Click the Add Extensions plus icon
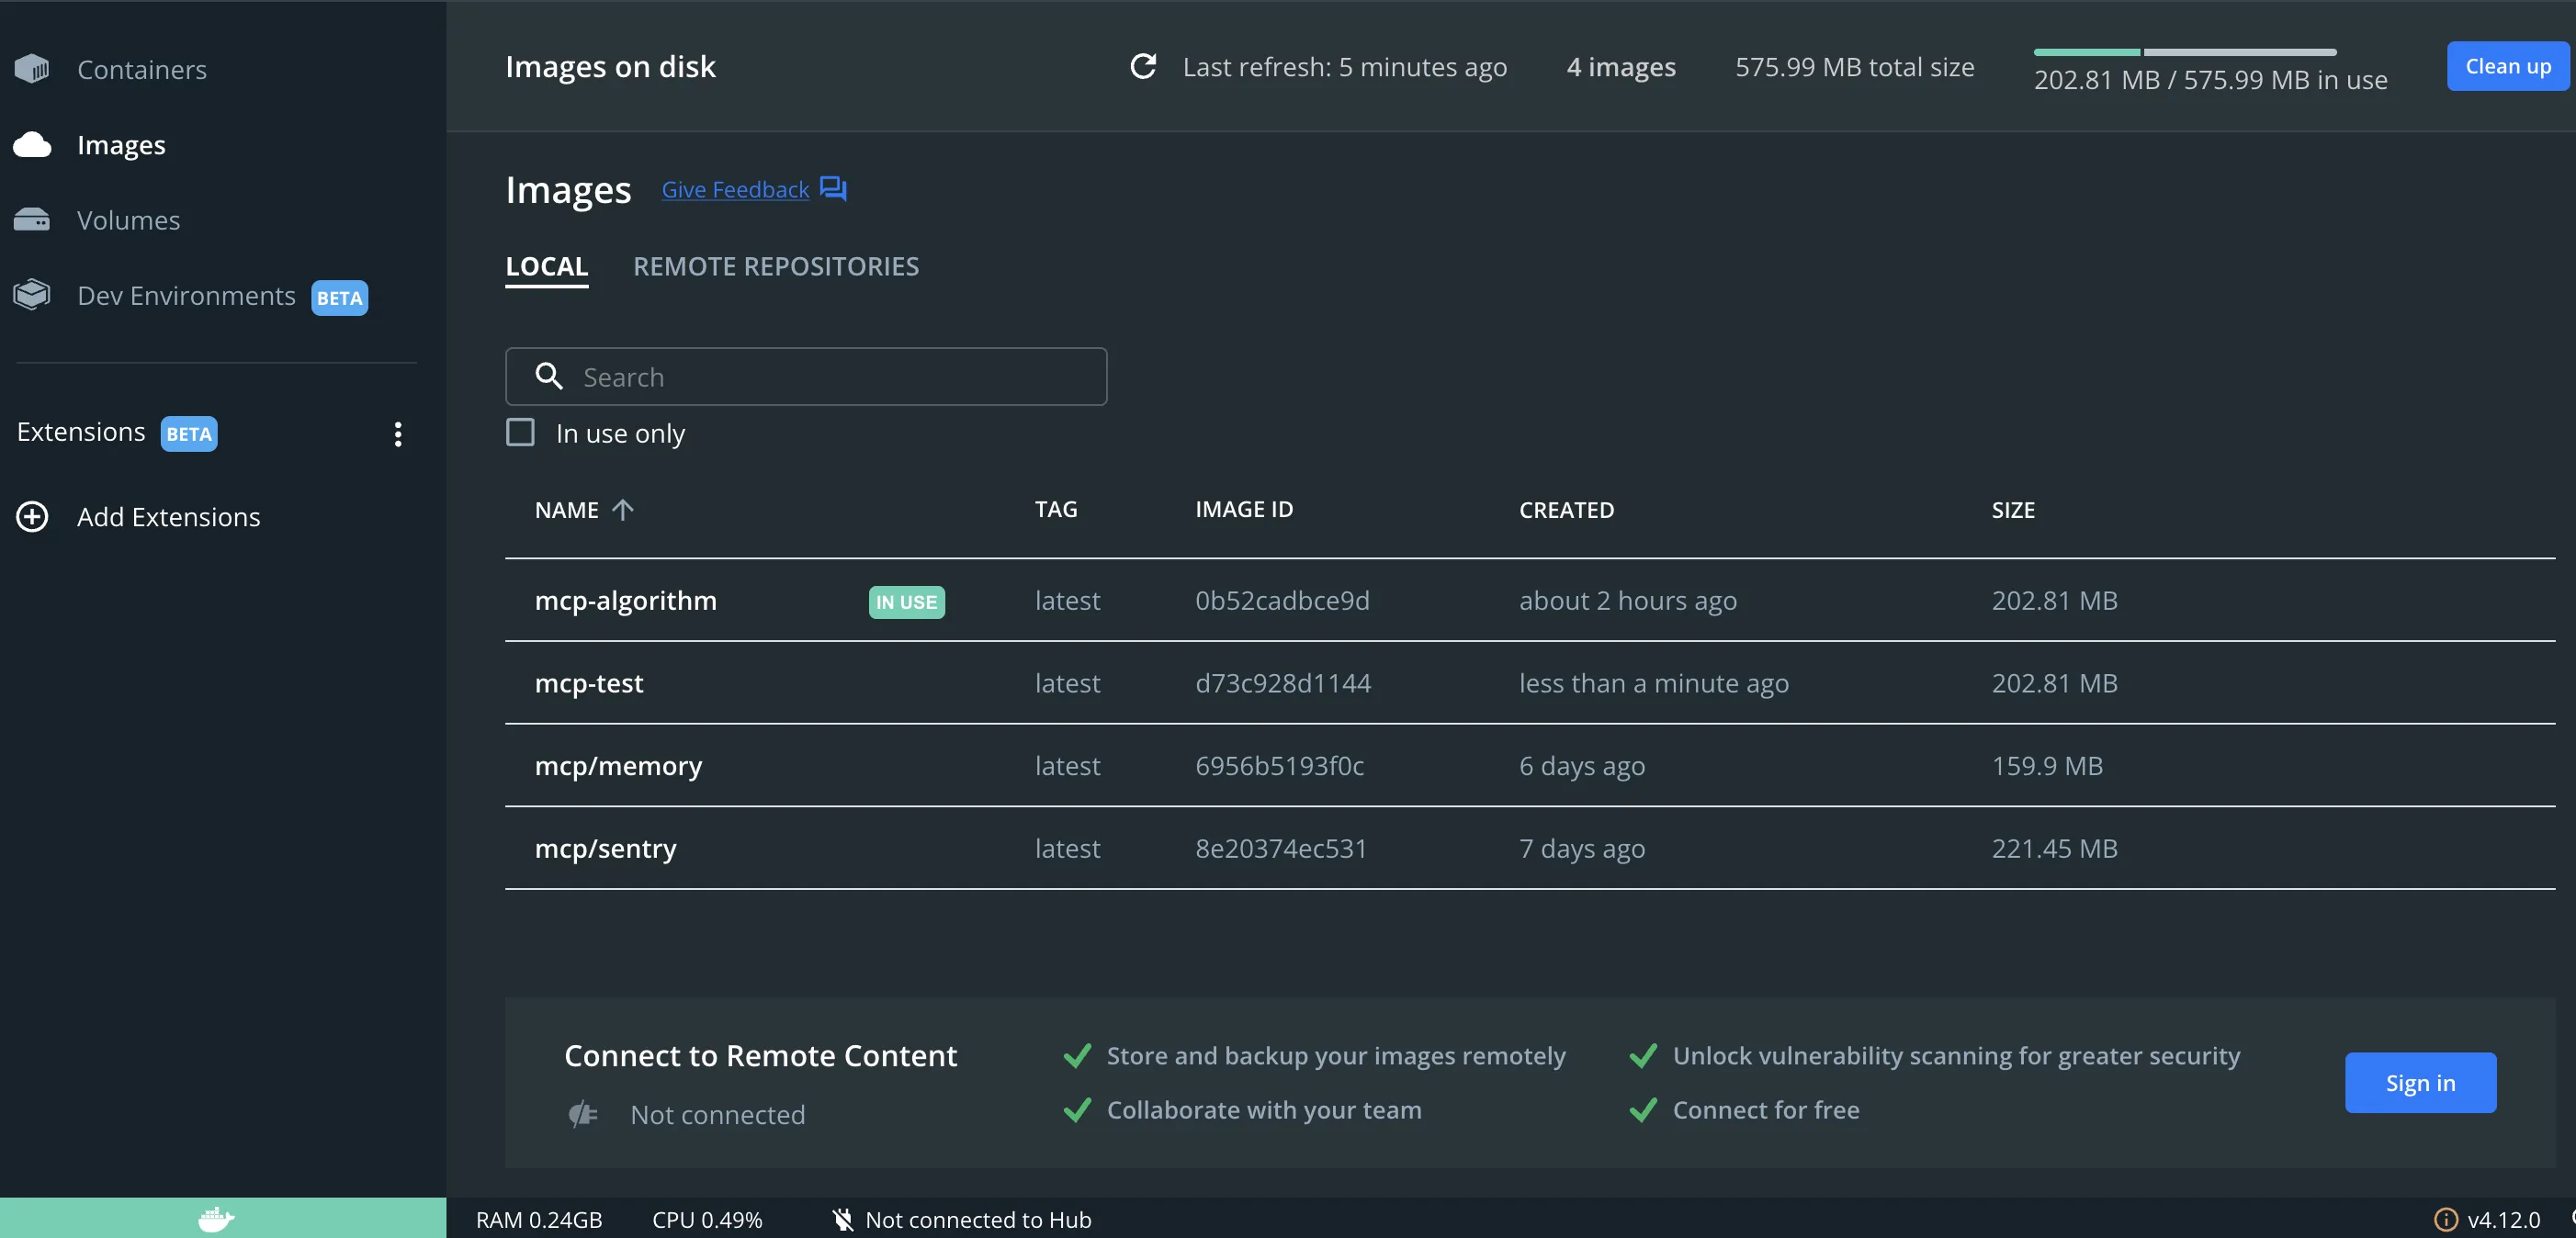 click(32, 517)
